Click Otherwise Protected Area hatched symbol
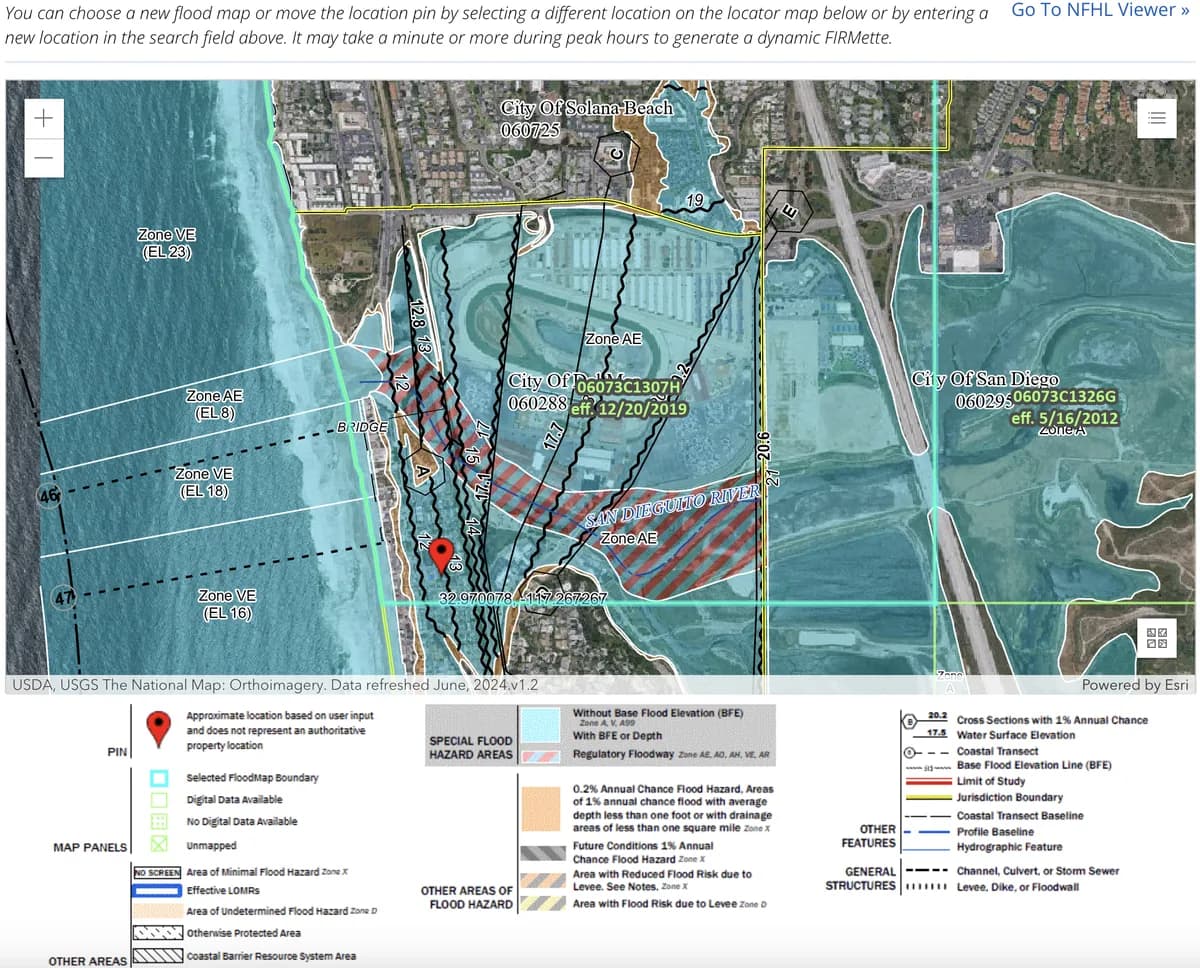1200x968 pixels. click(x=157, y=932)
